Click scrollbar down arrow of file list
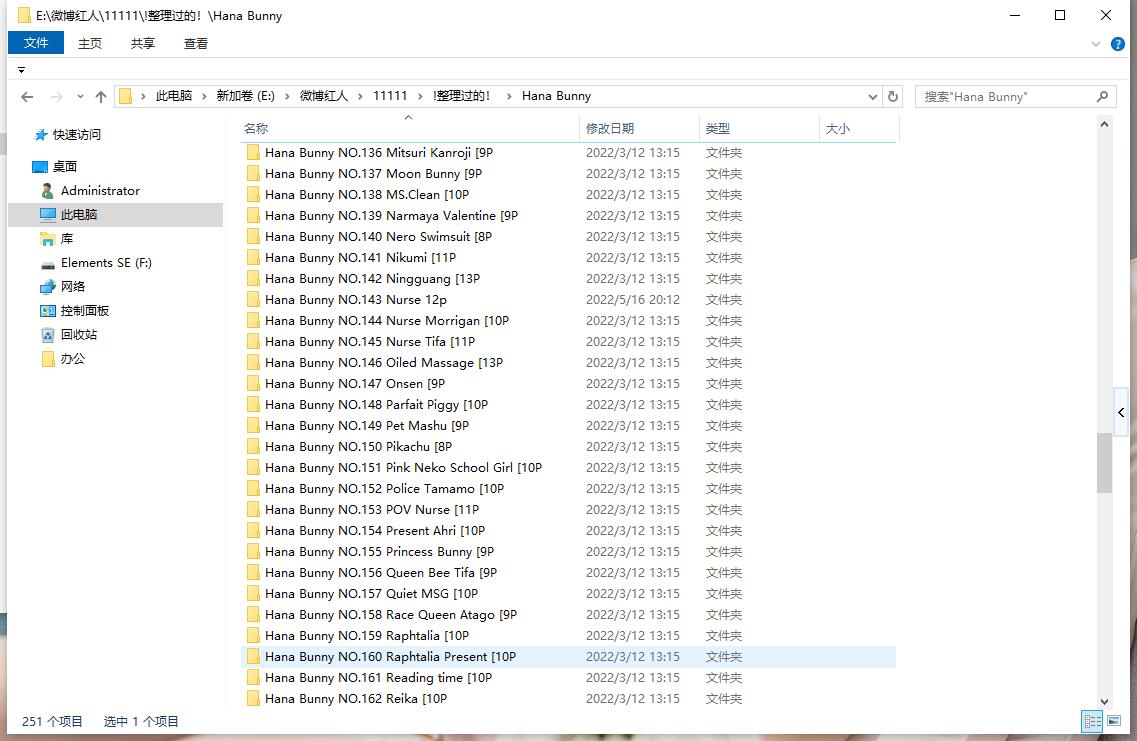Viewport: 1137px width, 741px height. (x=1104, y=701)
